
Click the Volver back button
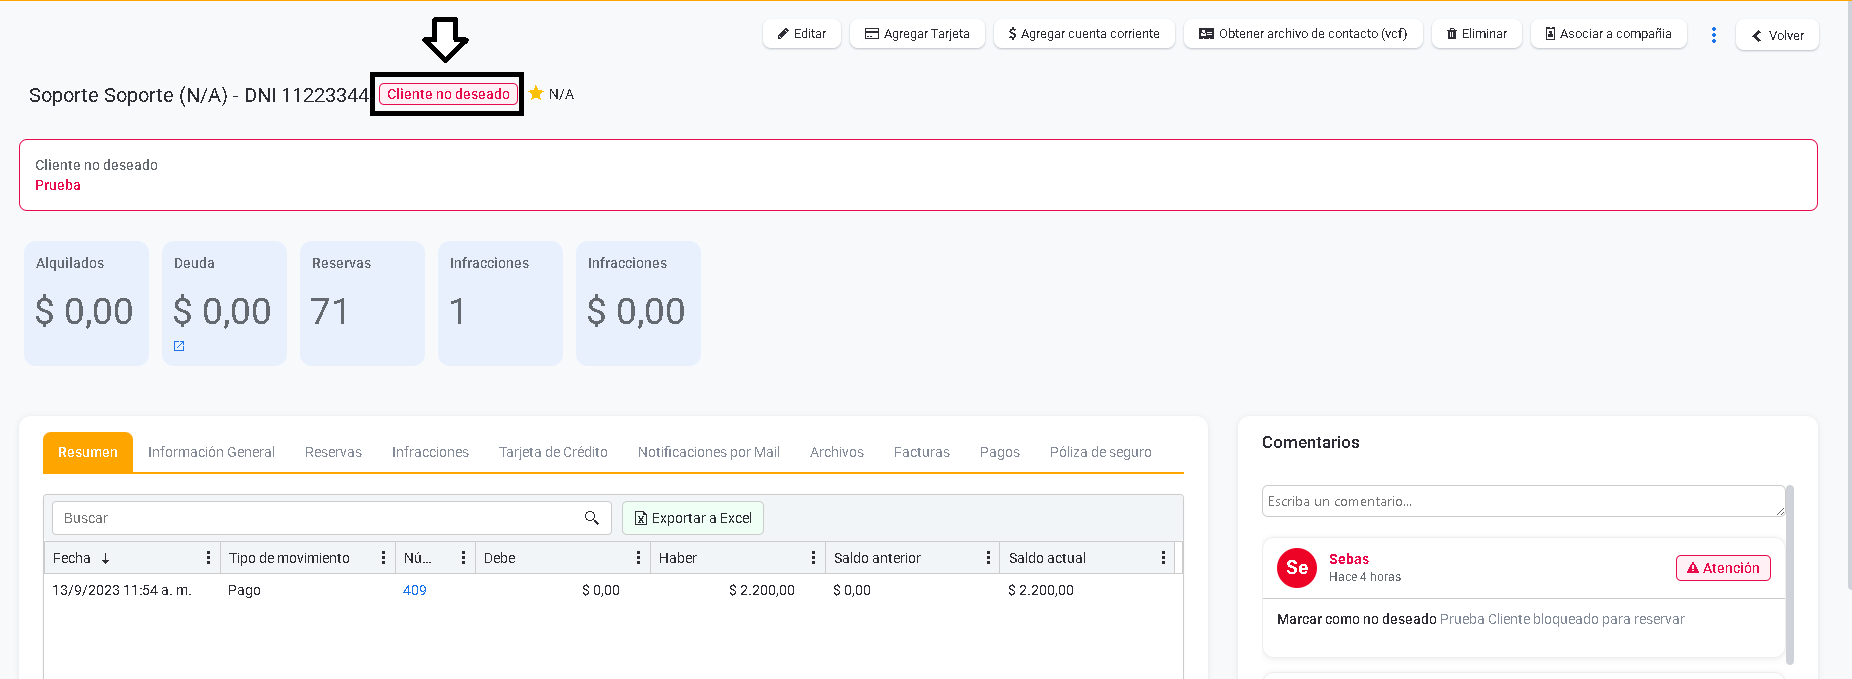[1777, 35]
